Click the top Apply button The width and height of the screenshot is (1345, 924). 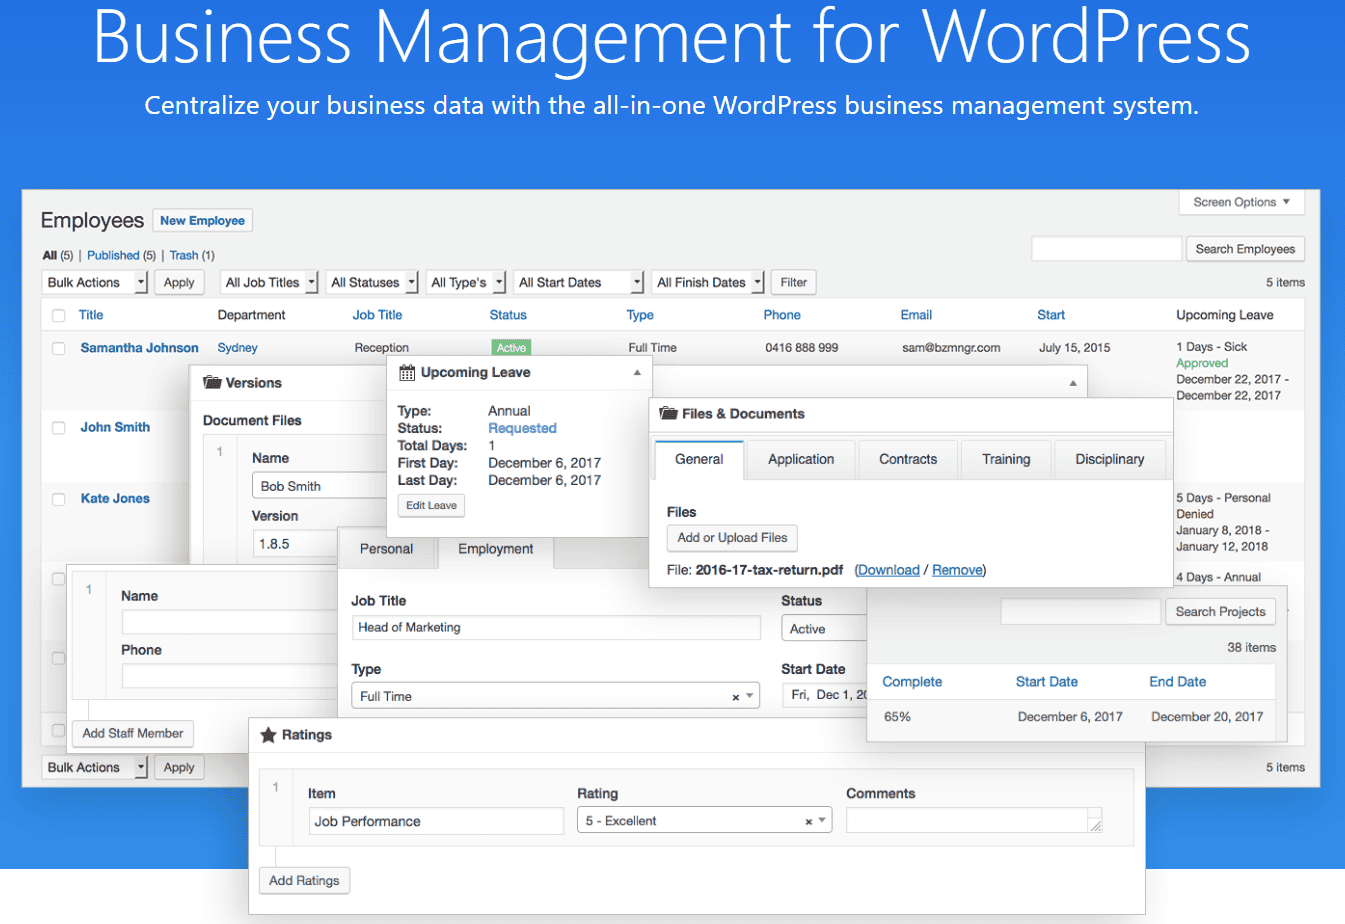[179, 283]
